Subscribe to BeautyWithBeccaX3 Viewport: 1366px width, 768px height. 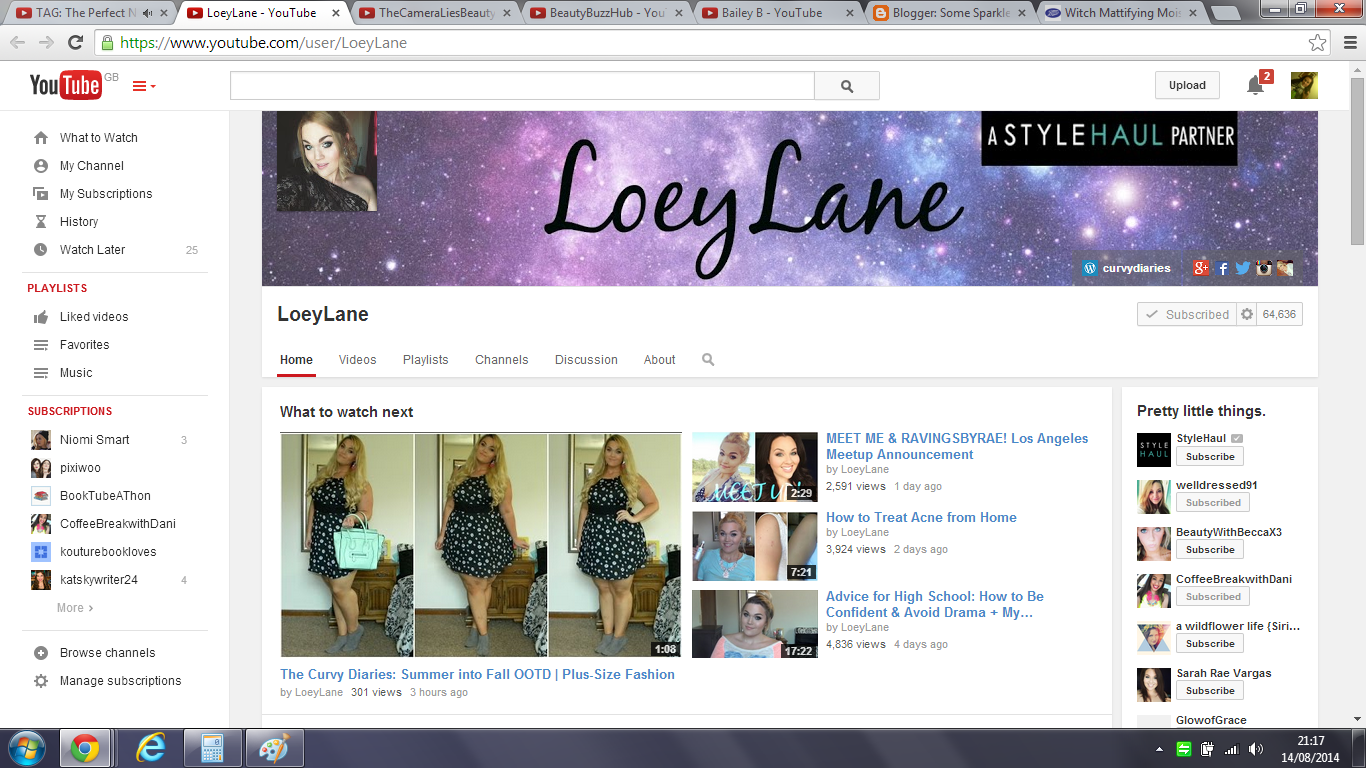1210,550
